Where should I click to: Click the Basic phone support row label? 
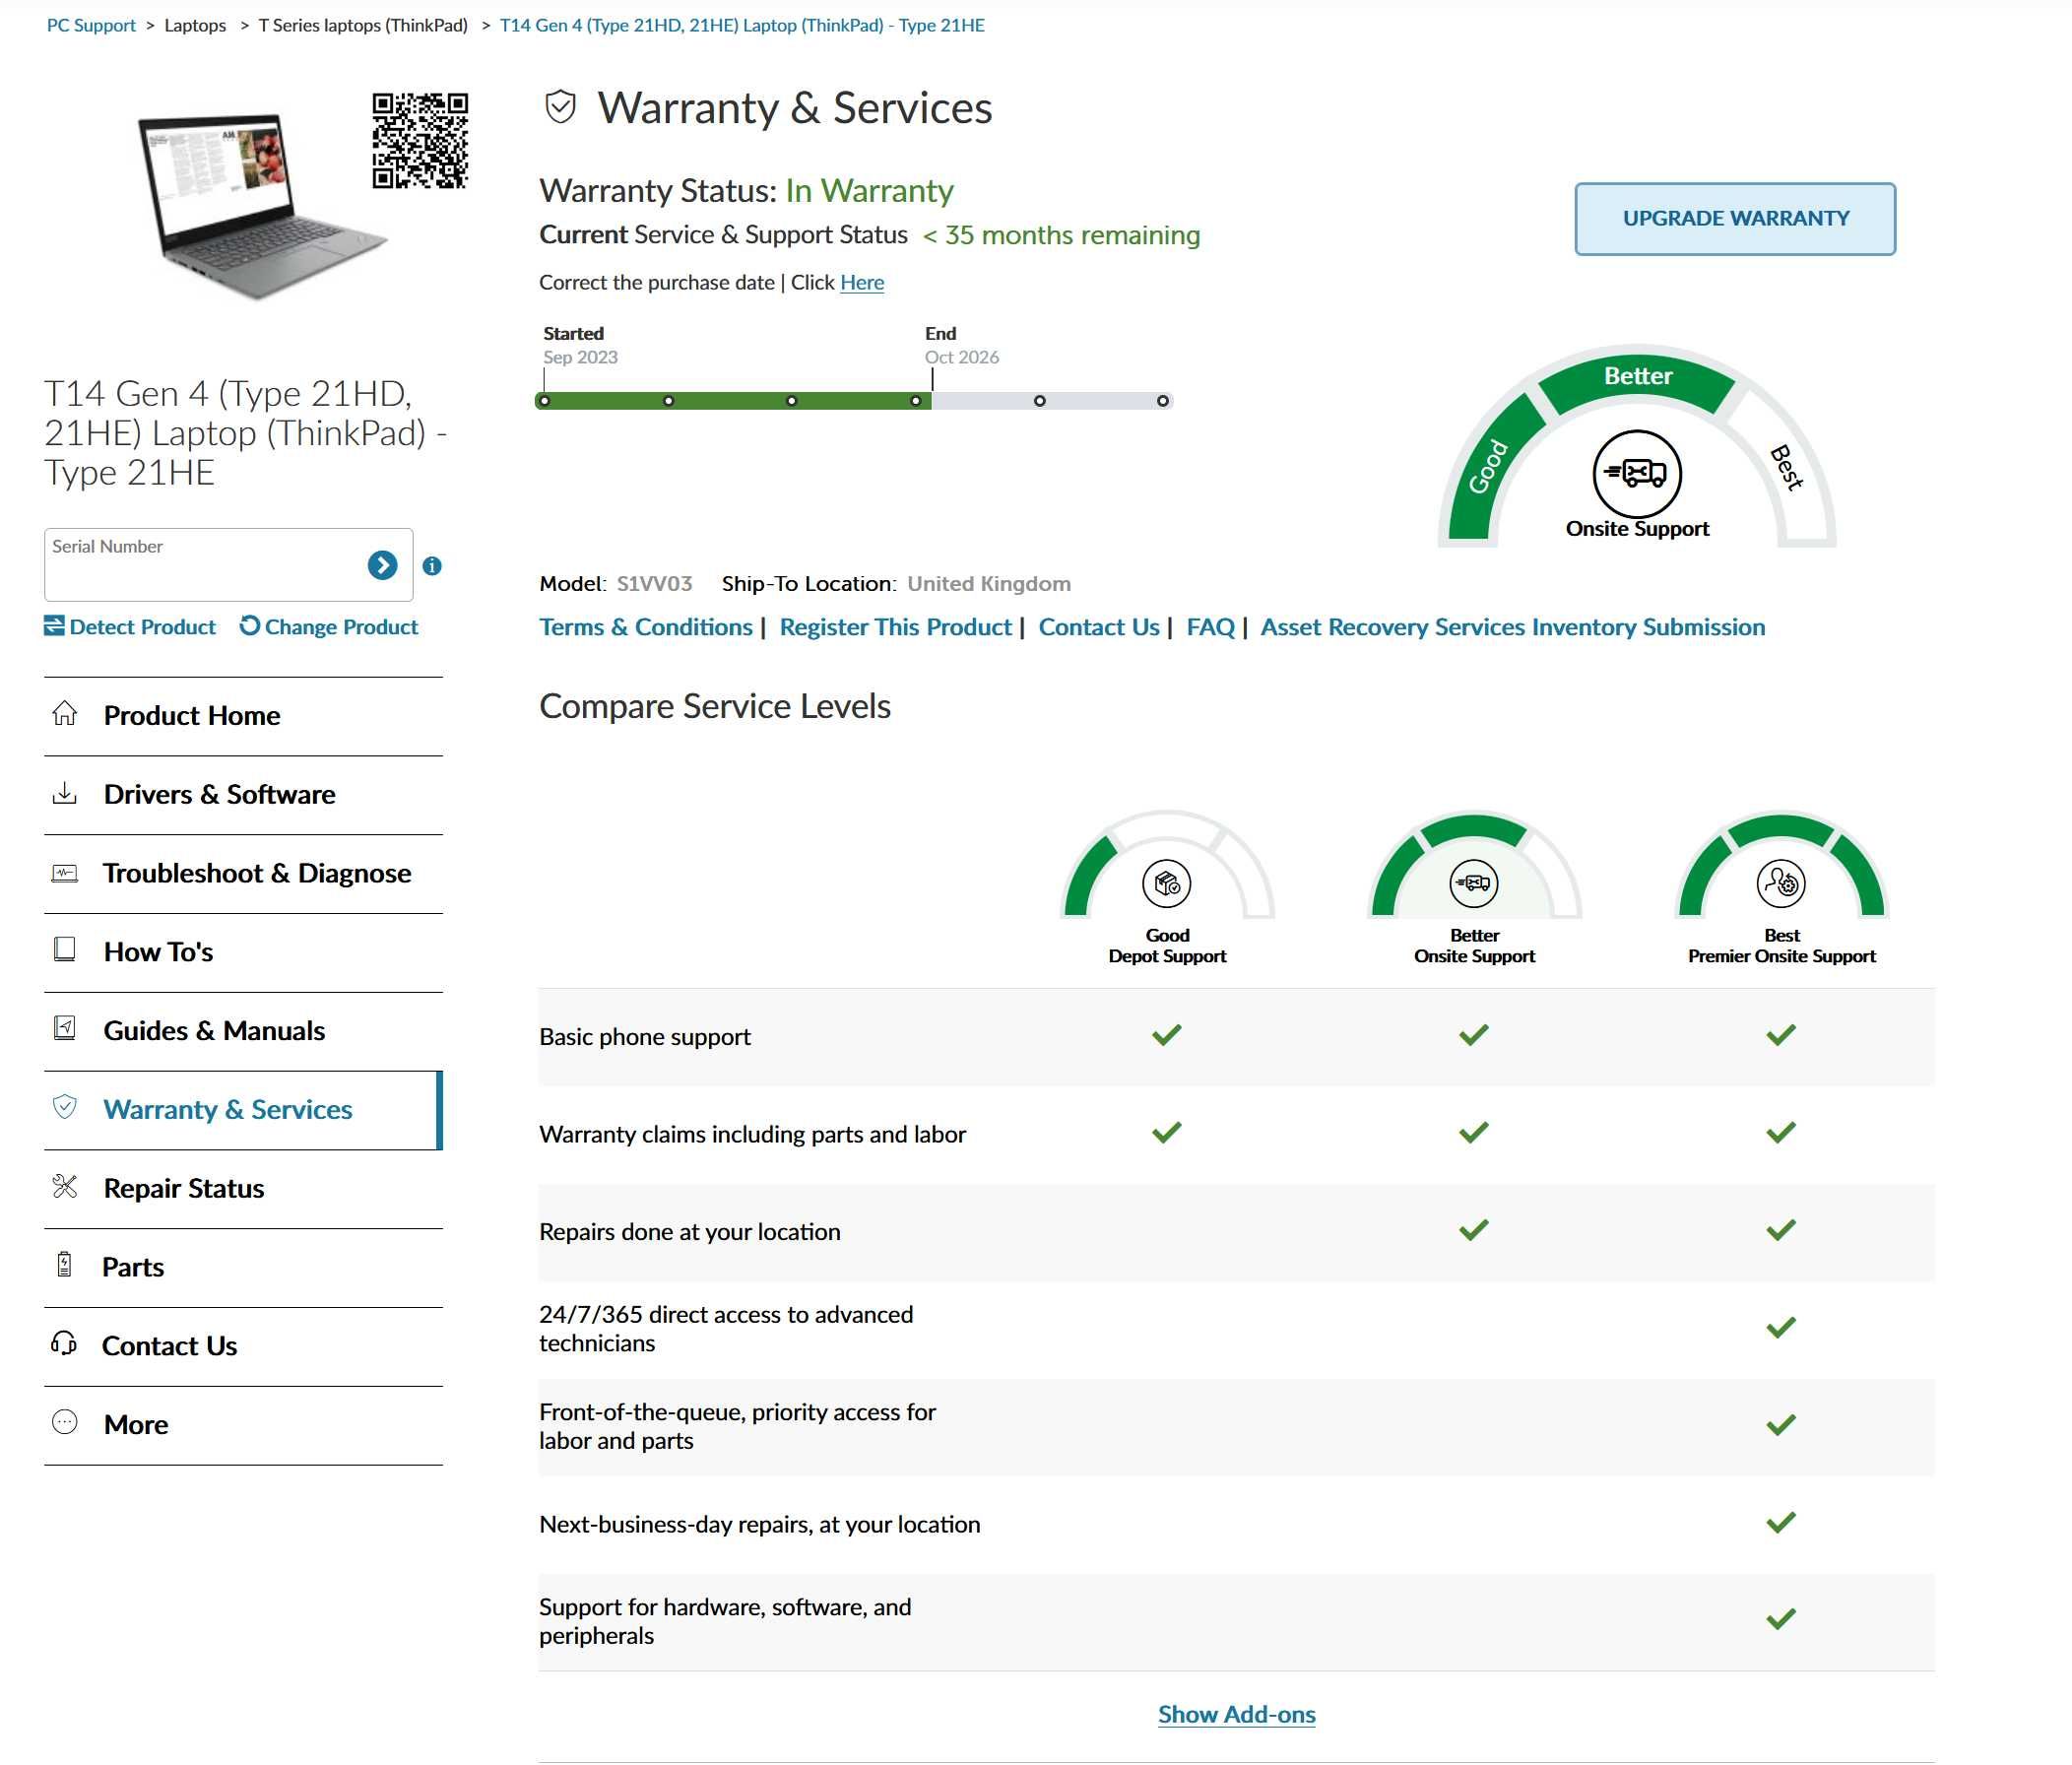click(x=645, y=1037)
